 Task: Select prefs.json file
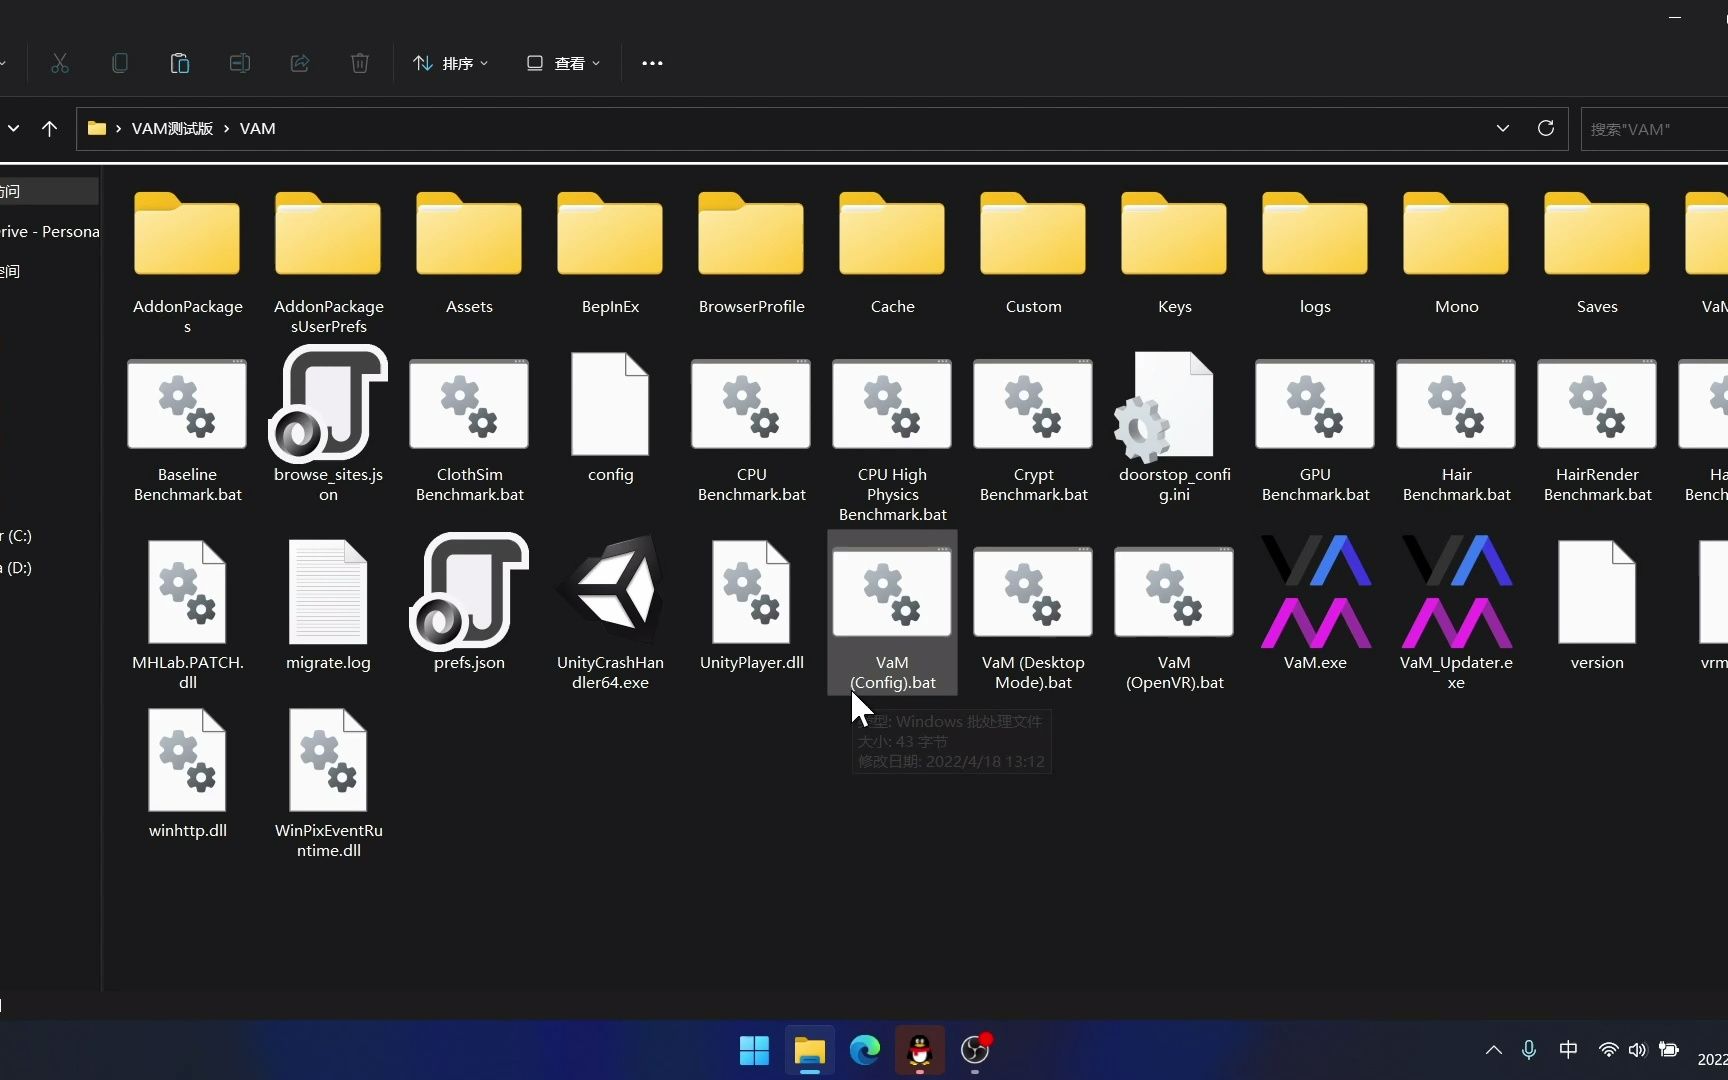(469, 602)
